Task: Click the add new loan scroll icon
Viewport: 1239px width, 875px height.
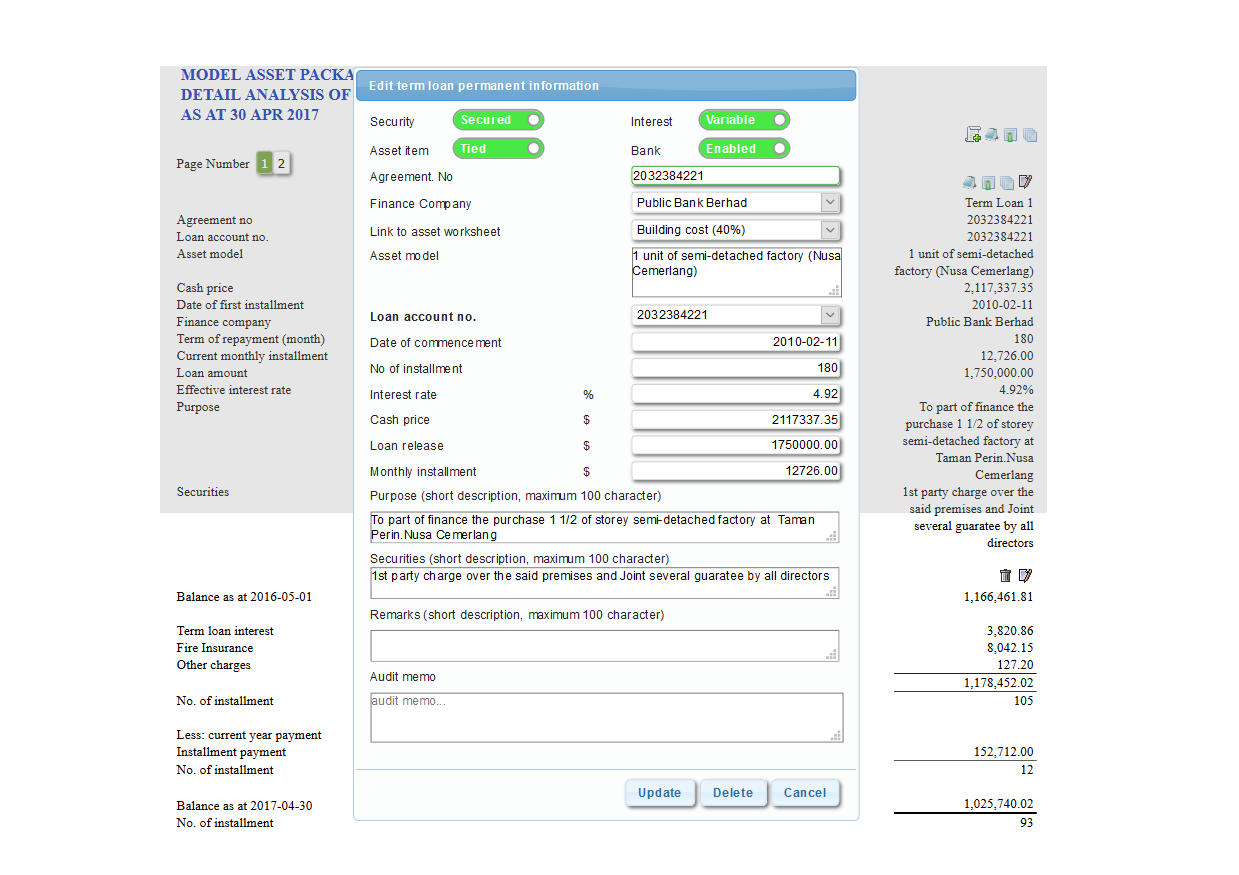Action: [972, 135]
